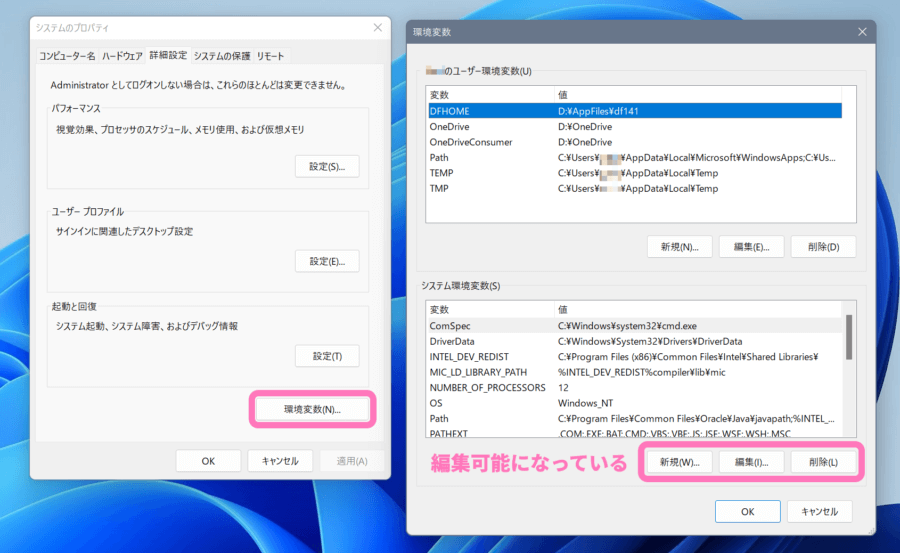Viewport: 900px width, 553px height.
Task: Close the 環境変数 dialog window
Action: coord(862,32)
